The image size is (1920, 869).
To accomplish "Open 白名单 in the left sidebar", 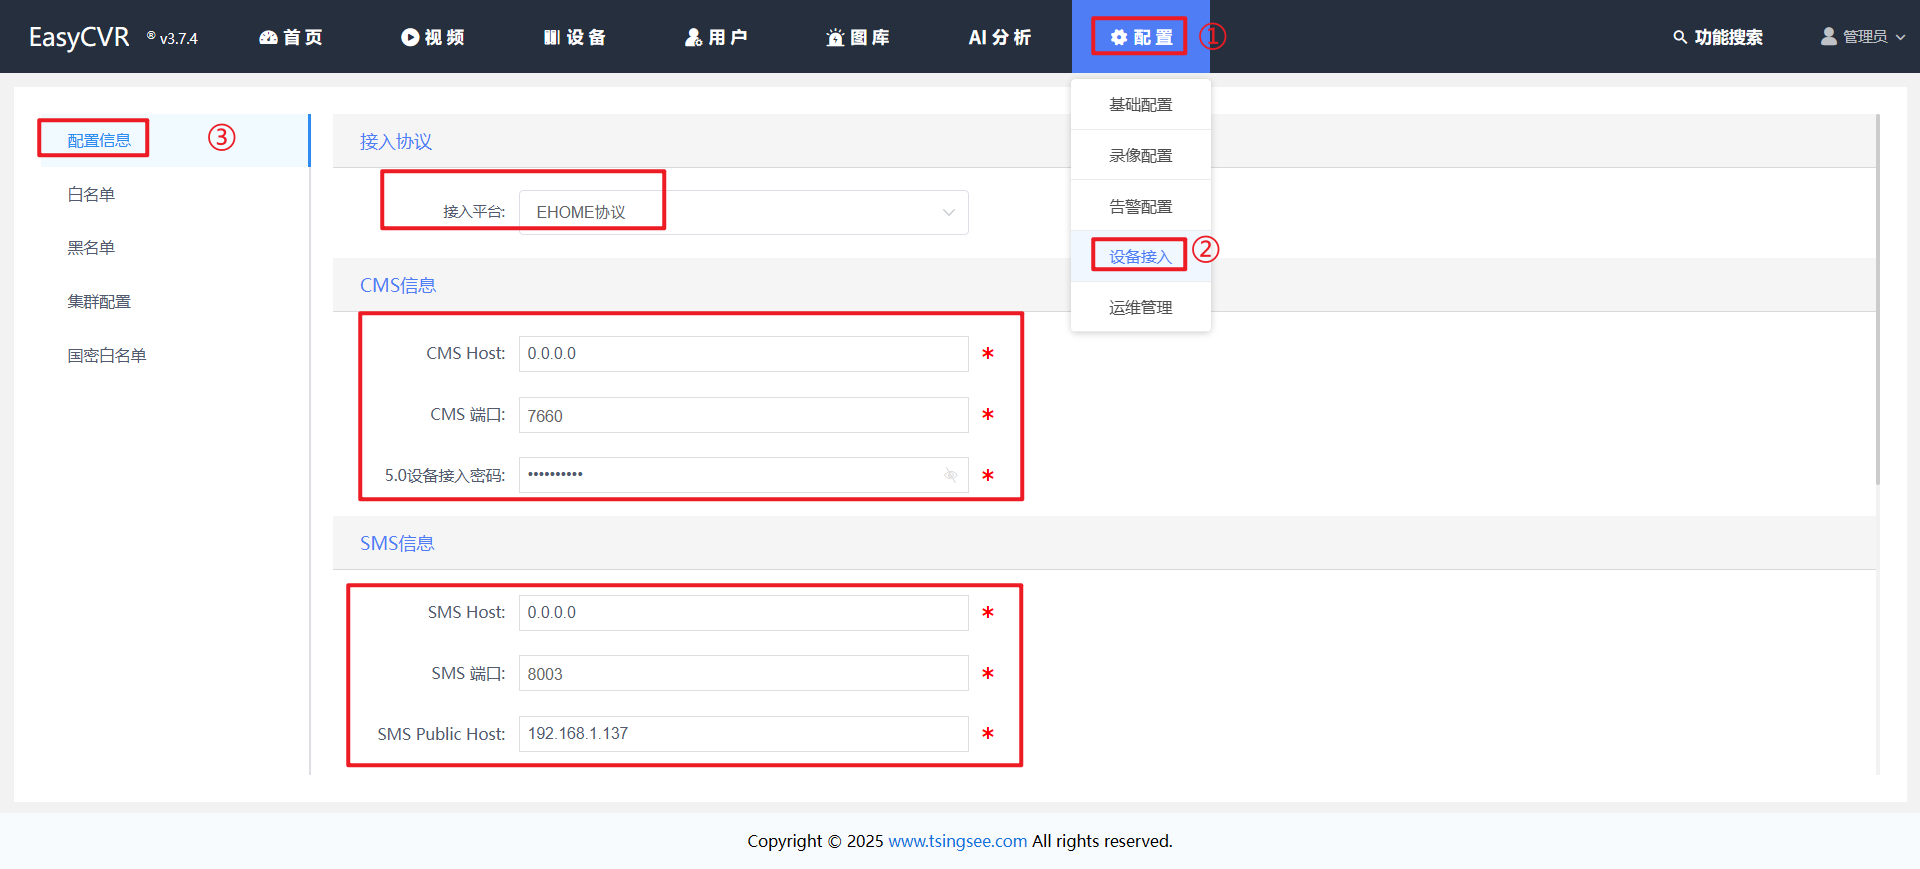I will (x=91, y=194).
